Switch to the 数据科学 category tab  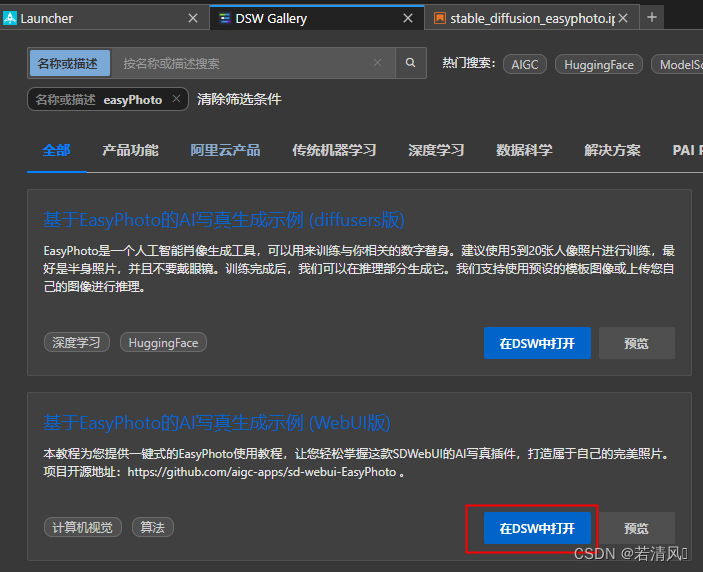coord(524,150)
